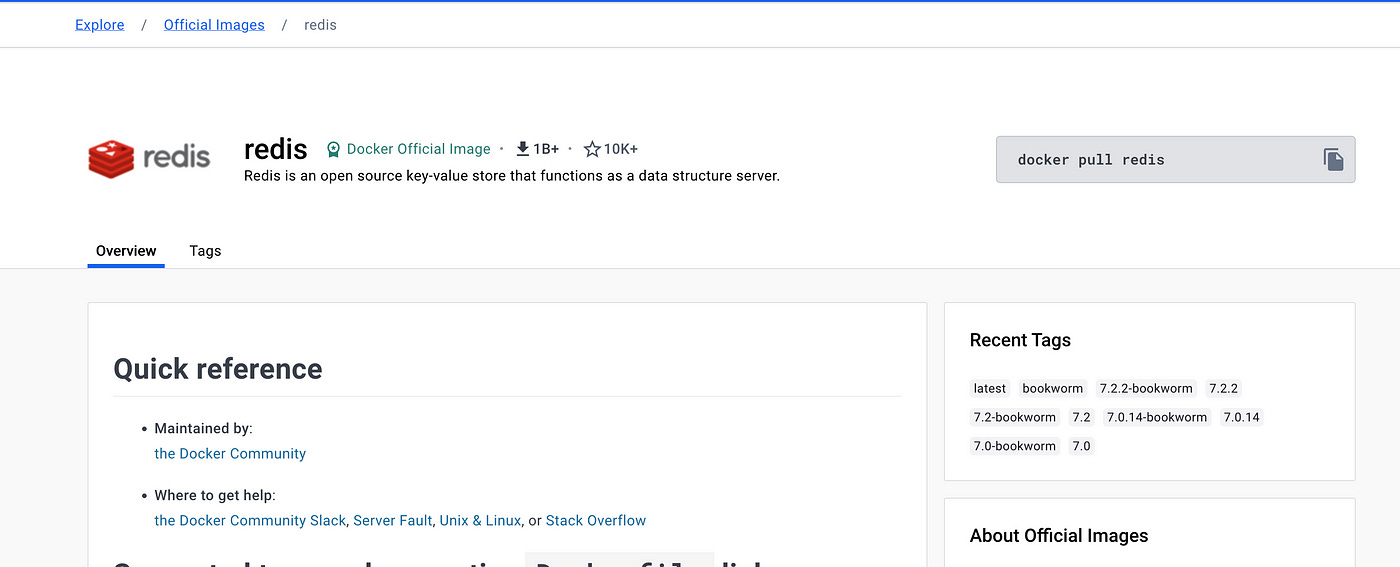Click the Quick reference heading
This screenshot has width=1400, height=567.
tap(218, 369)
